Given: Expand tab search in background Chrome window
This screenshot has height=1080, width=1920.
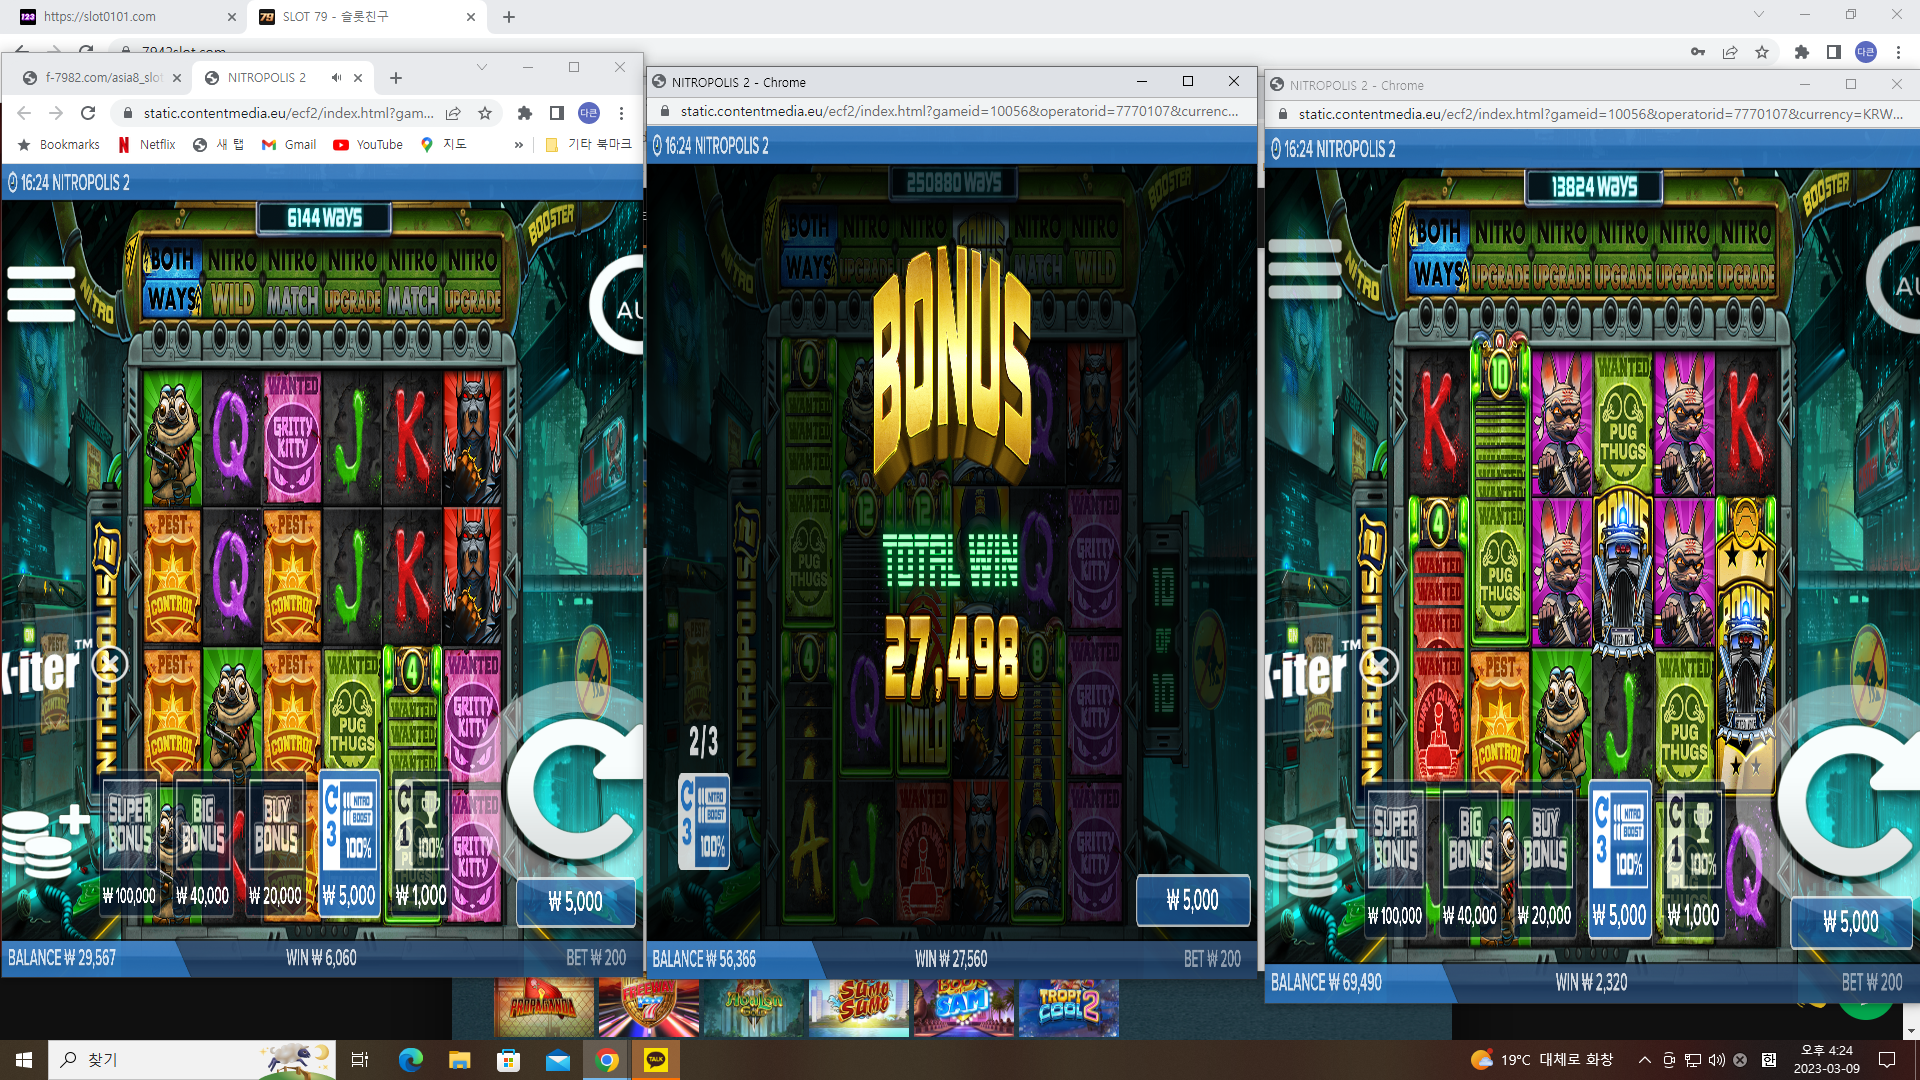Looking at the screenshot, I should coord(1759,14).
